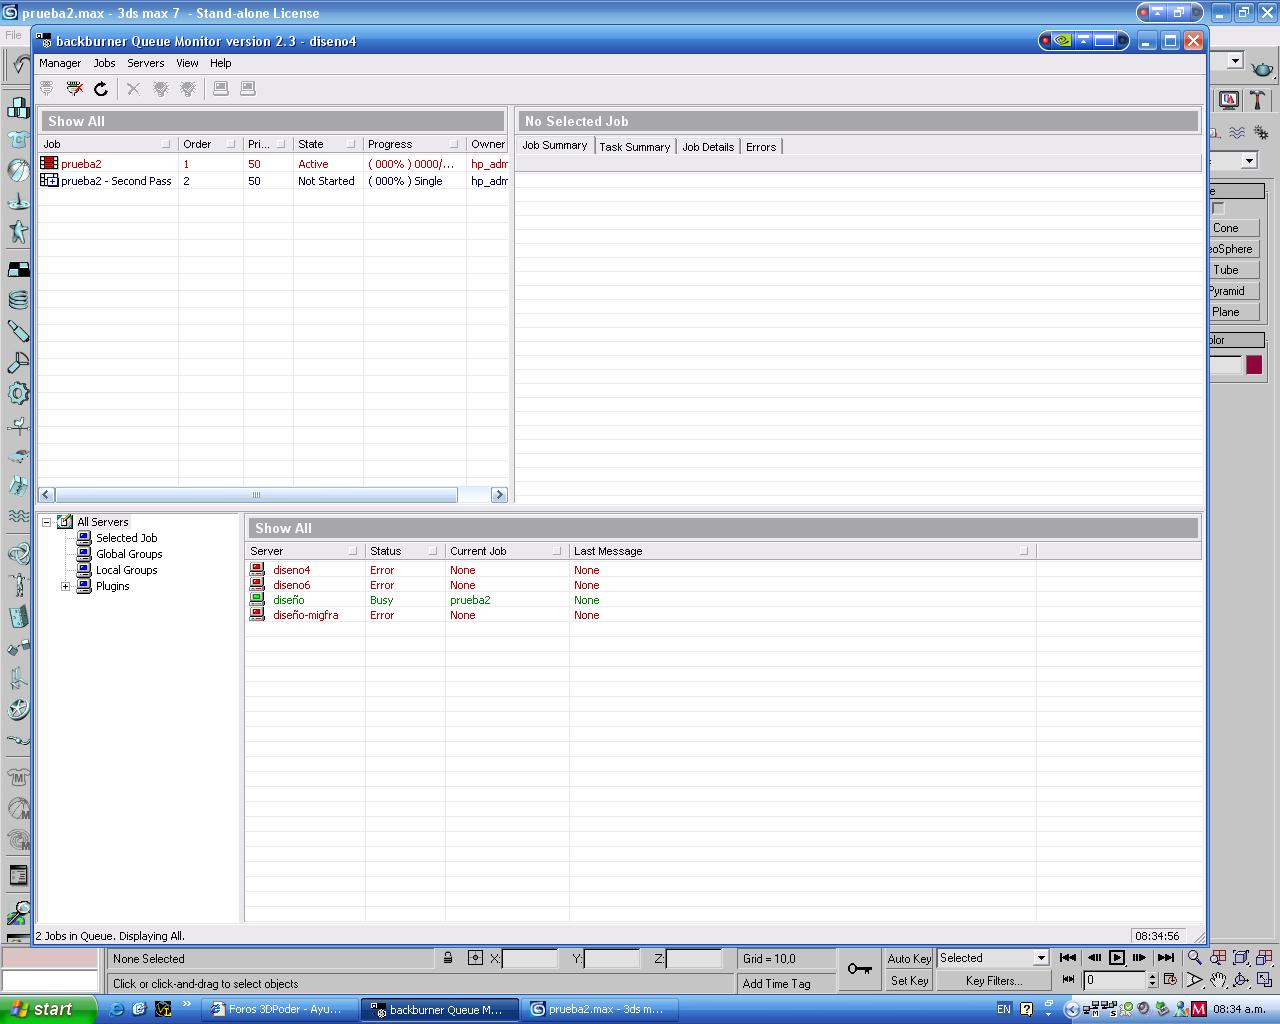1280x1024 pixels.
Task: Go to the end frame
Action: [1165, 958]
